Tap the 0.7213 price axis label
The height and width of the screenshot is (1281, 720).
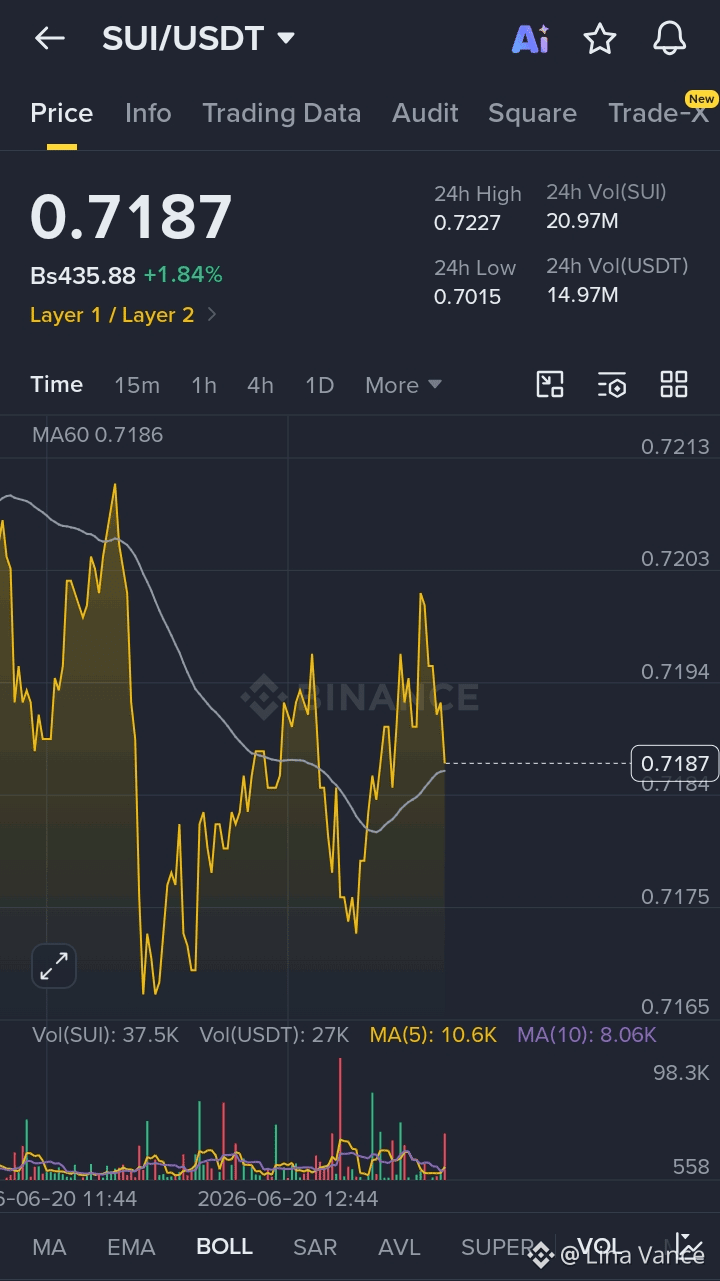coord(675,447)
